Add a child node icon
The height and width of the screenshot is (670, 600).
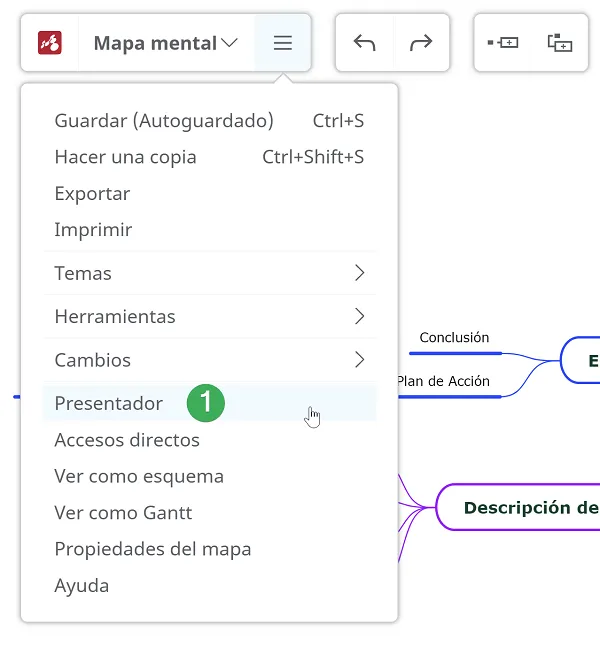[560, 43]
